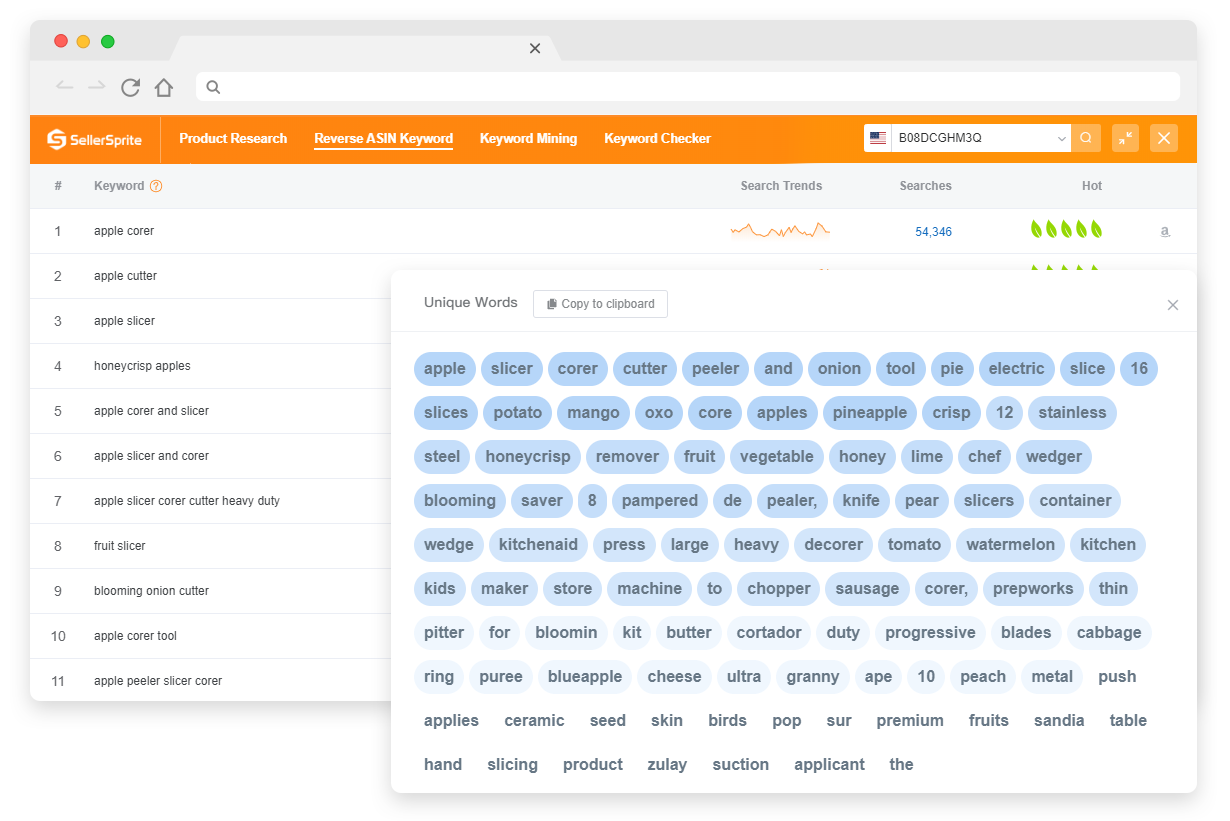Click the Keyword help question mark icon

(x=156, y=186)
